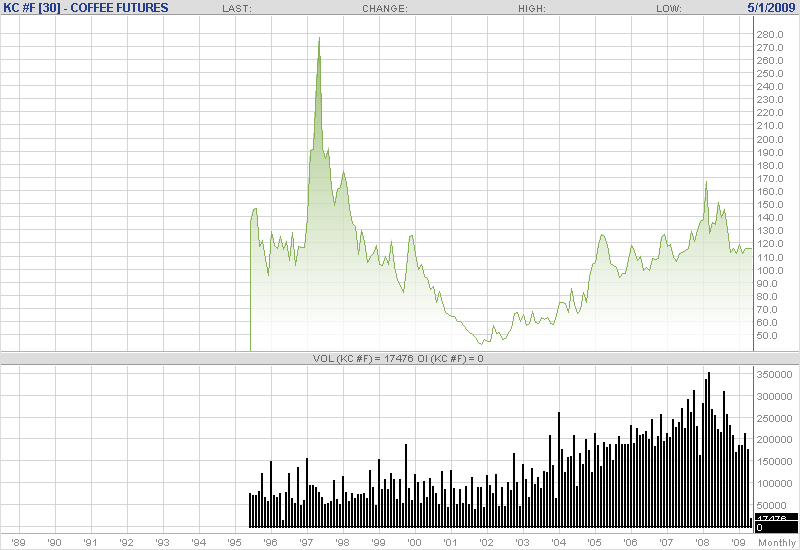Click the '02 year label on time axis

click(x=487, y=542)
